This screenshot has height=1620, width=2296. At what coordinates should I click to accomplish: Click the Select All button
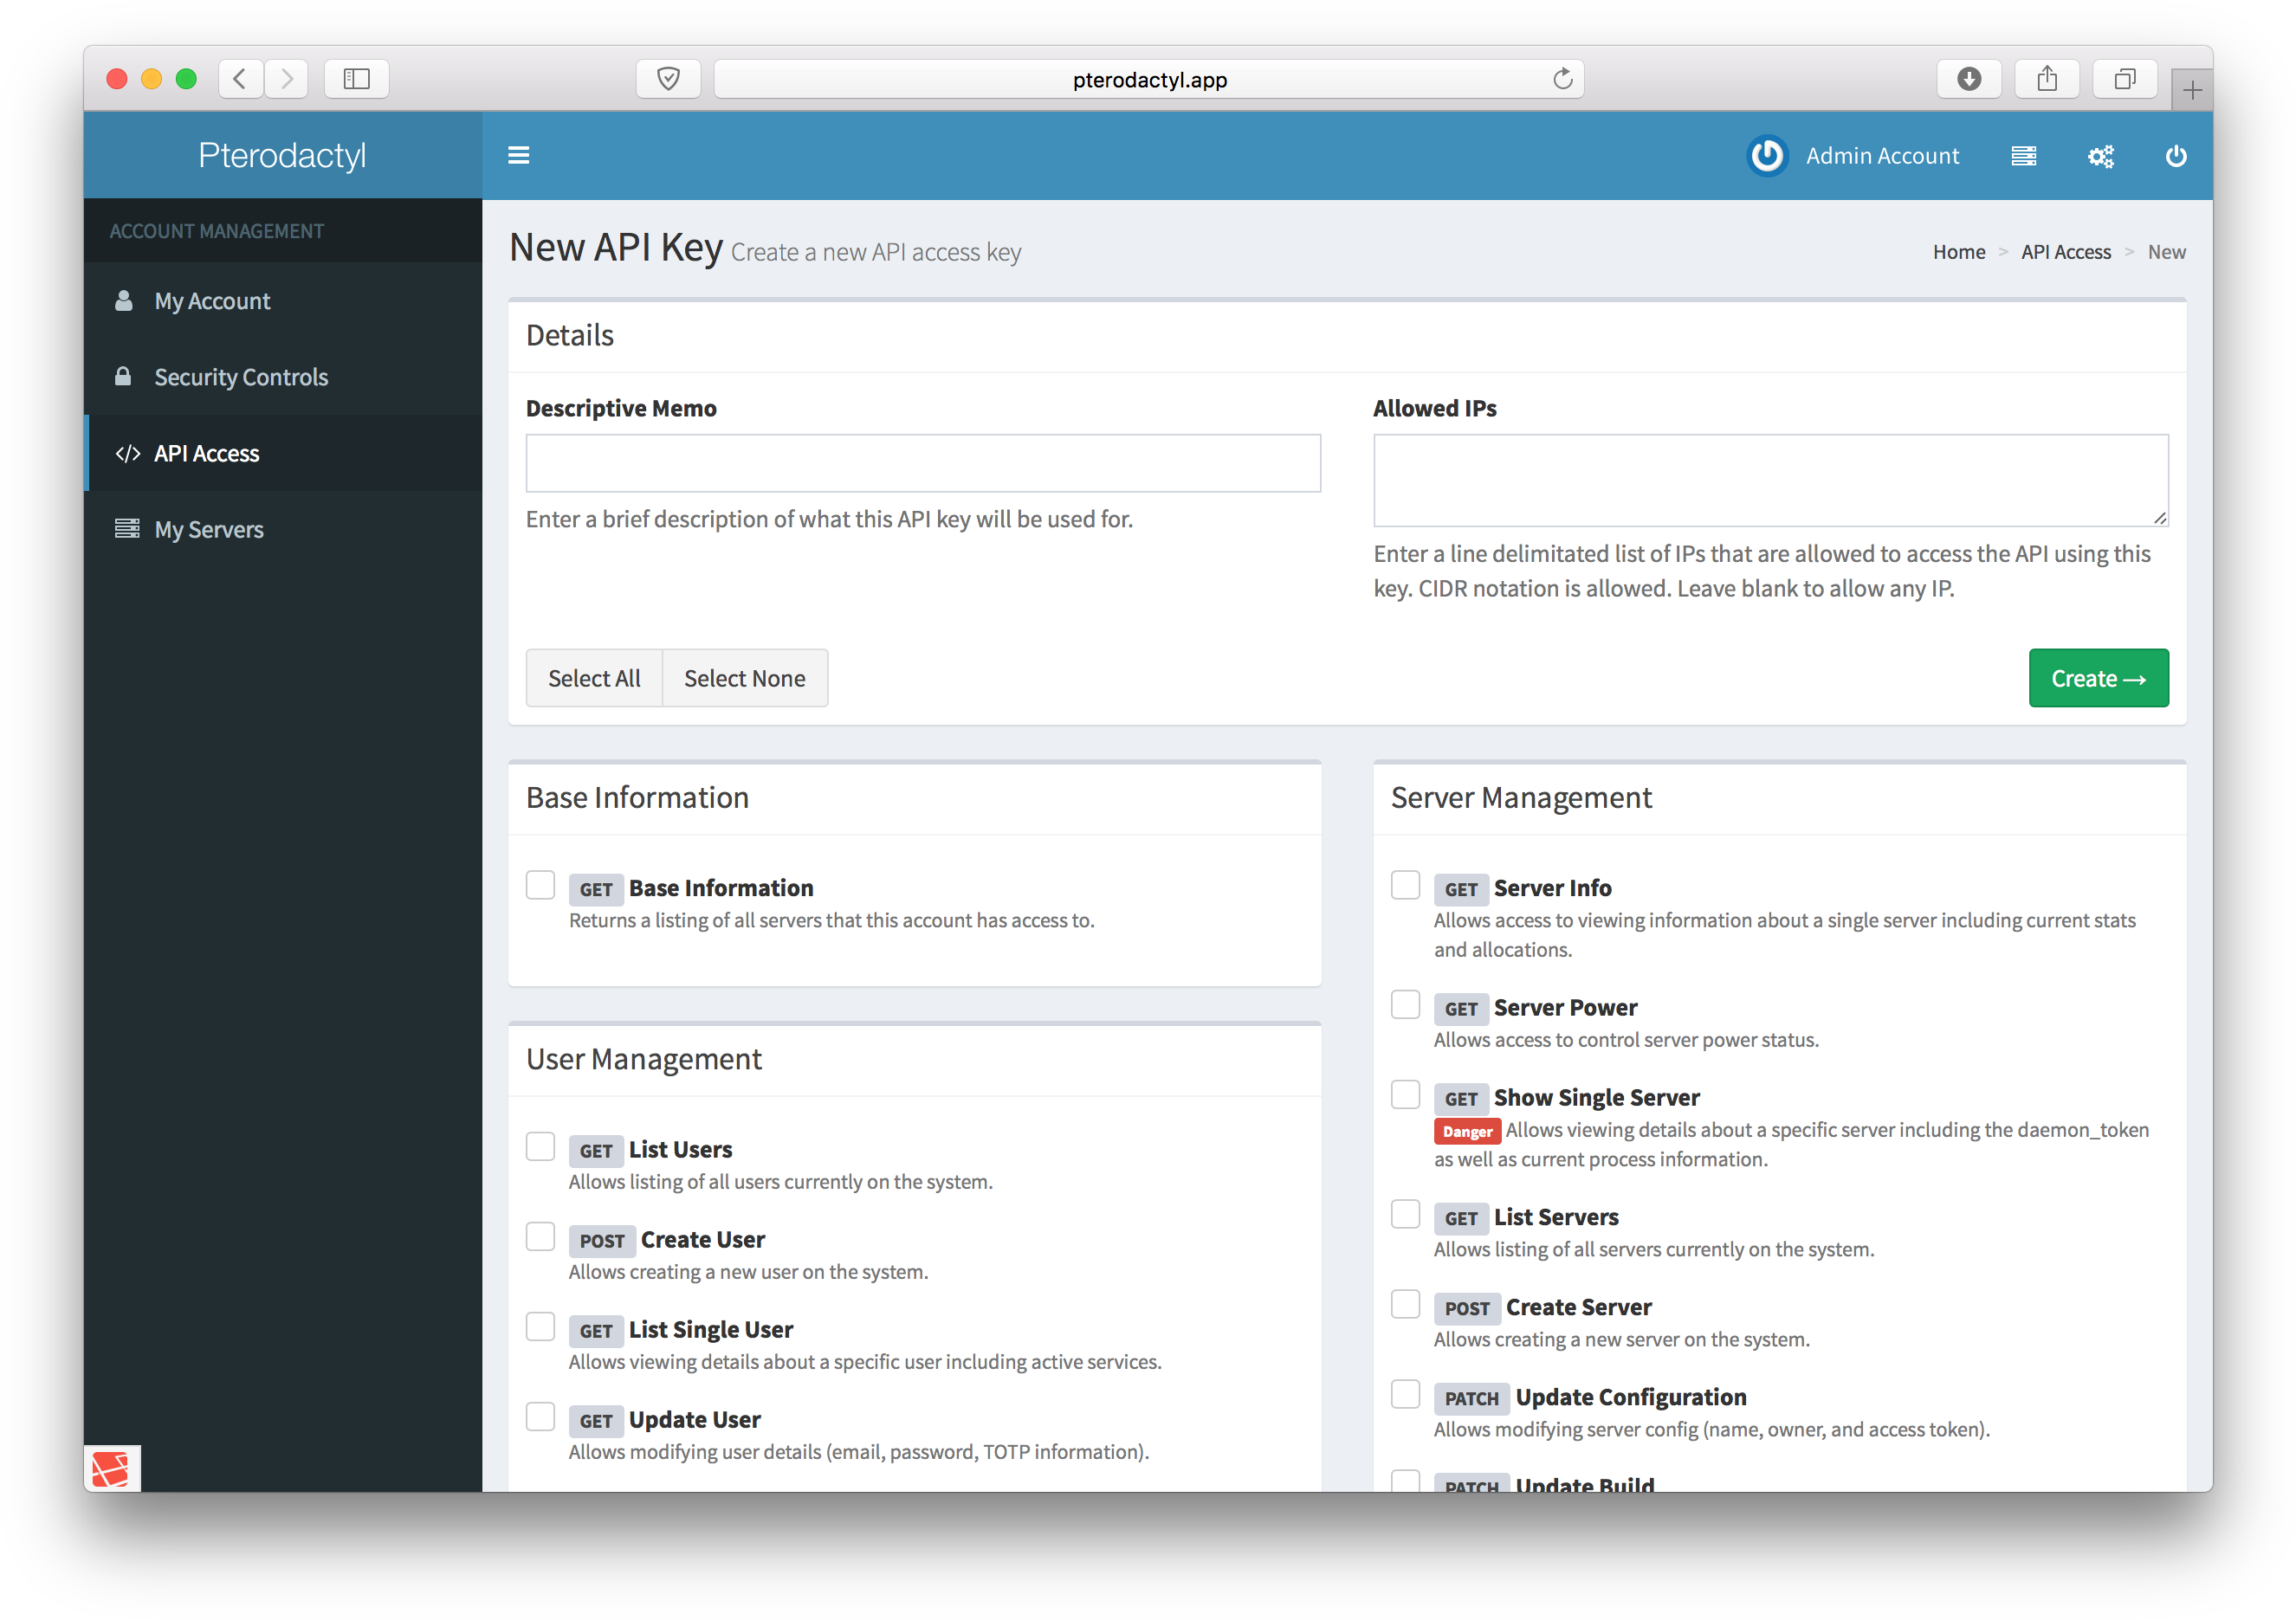(594, 678)
